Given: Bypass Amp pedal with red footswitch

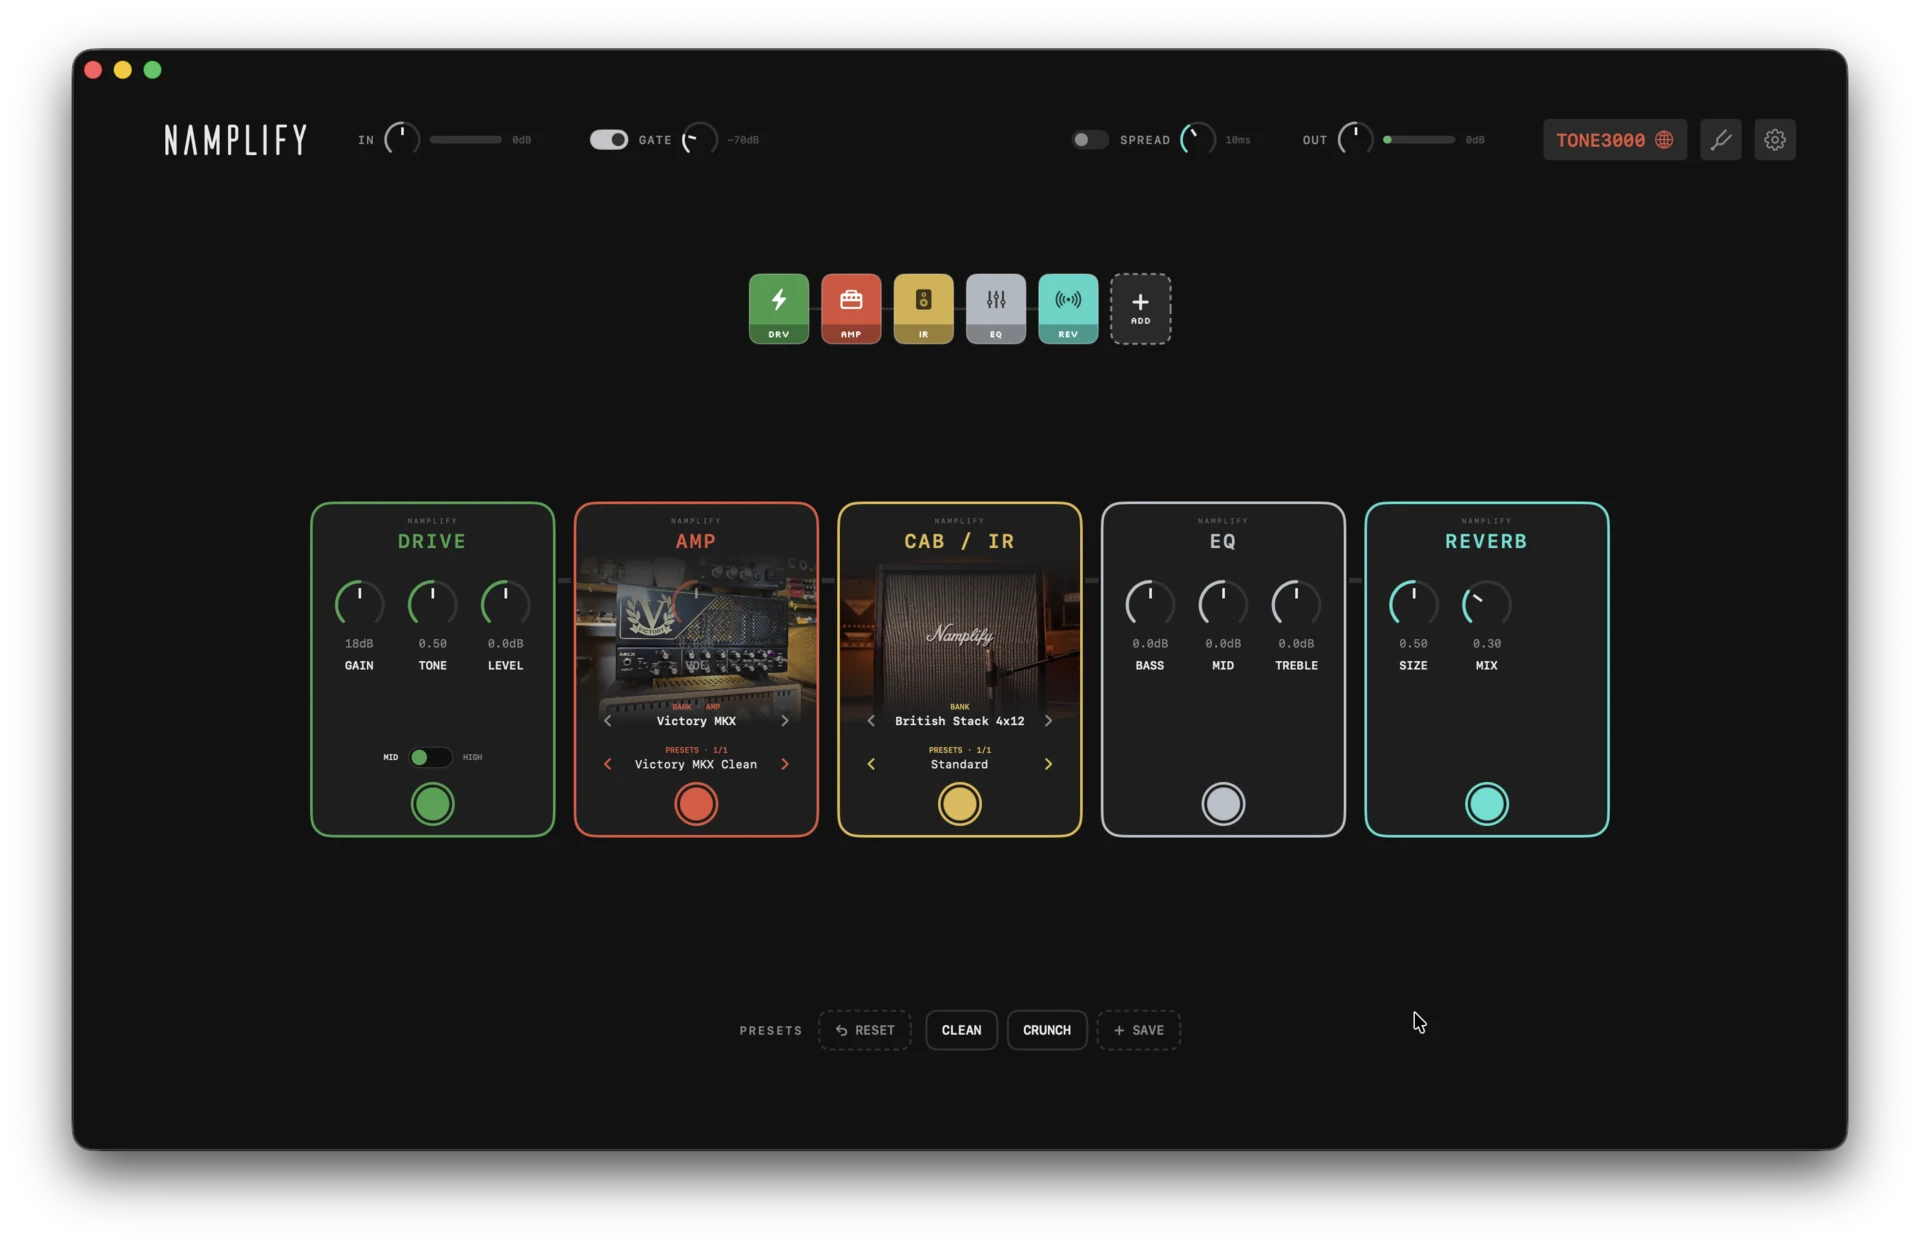Looking at the screenshot, I should 696,804.
